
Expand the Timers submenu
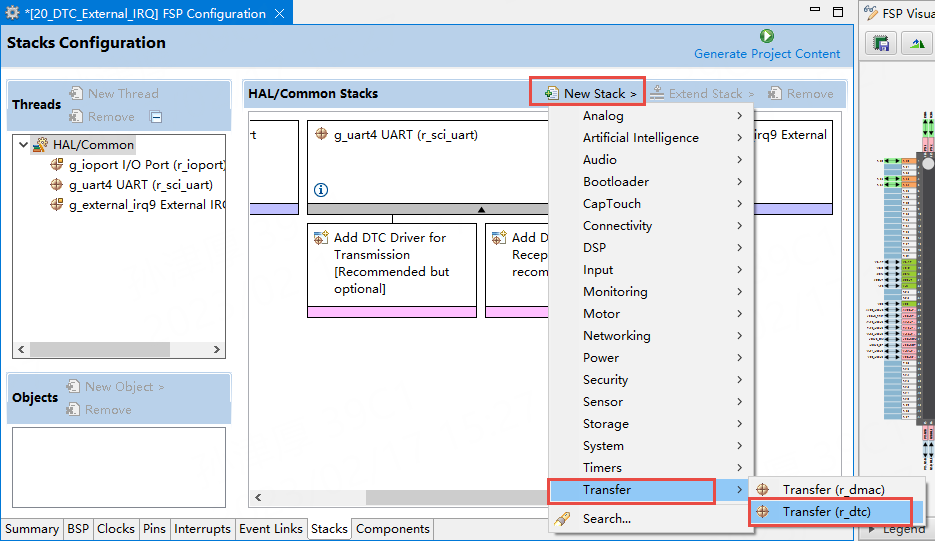pos(602,468)
